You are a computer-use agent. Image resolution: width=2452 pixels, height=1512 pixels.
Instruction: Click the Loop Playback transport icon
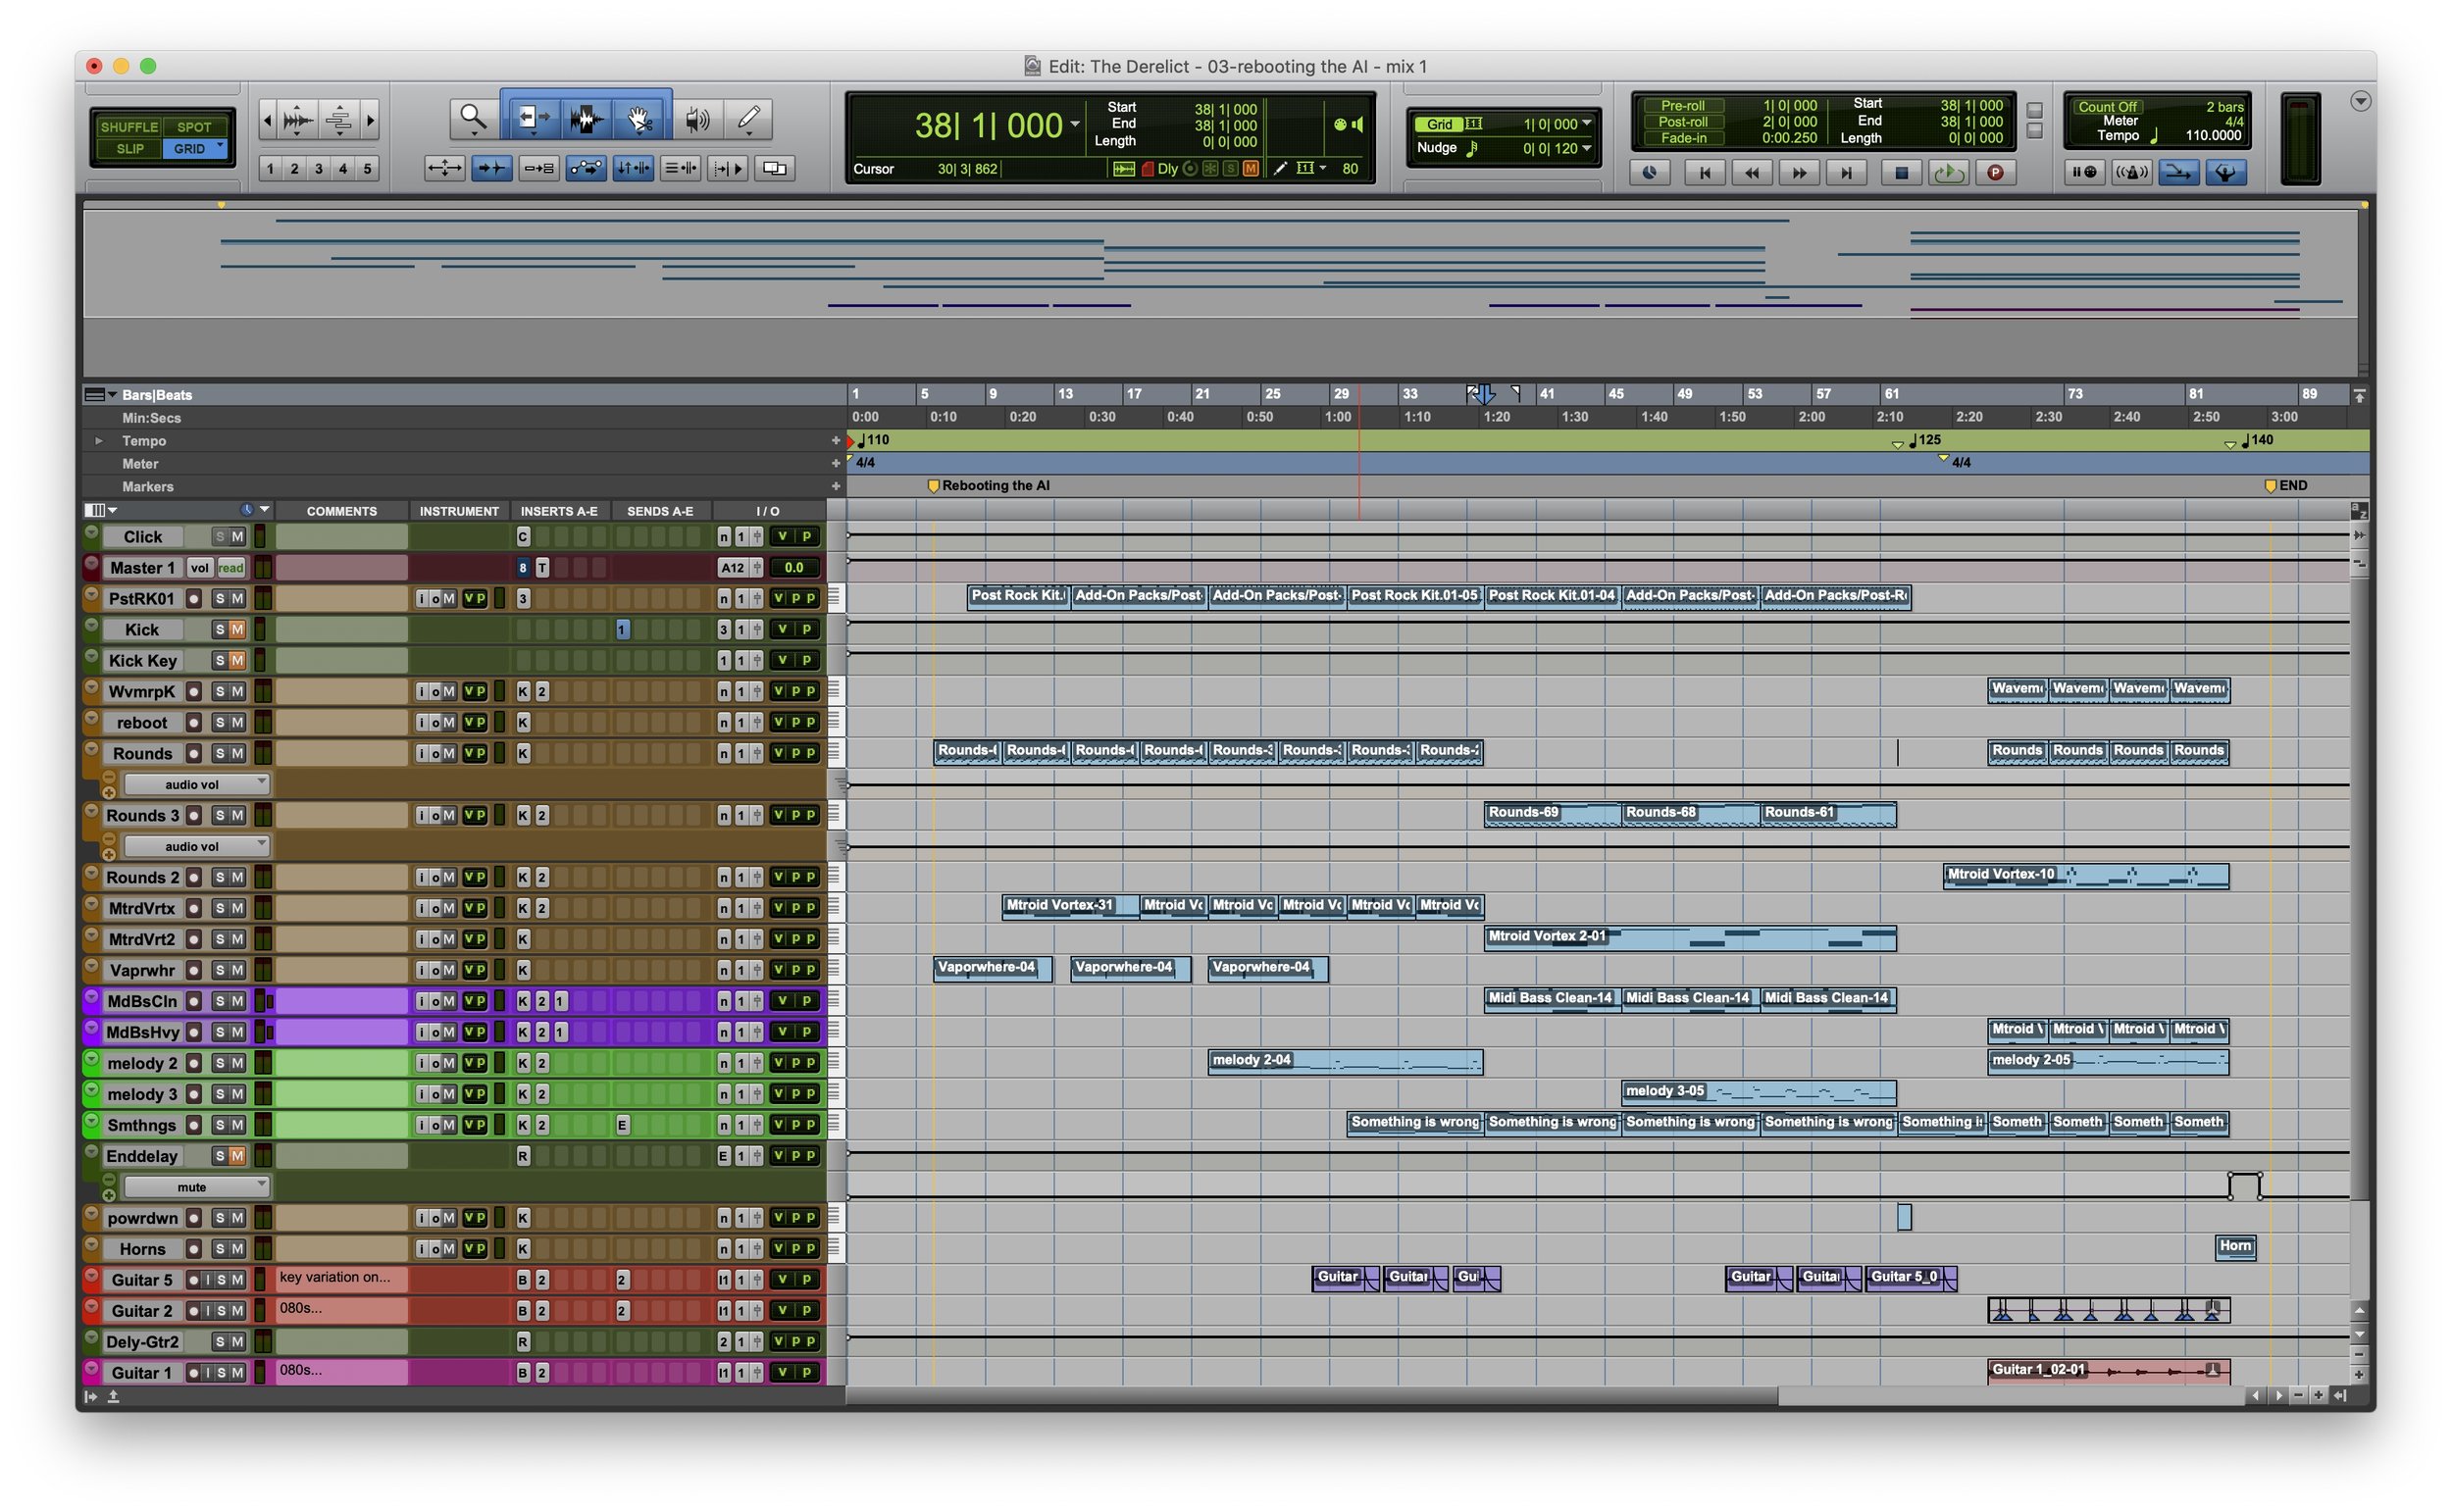(1950, 172)
